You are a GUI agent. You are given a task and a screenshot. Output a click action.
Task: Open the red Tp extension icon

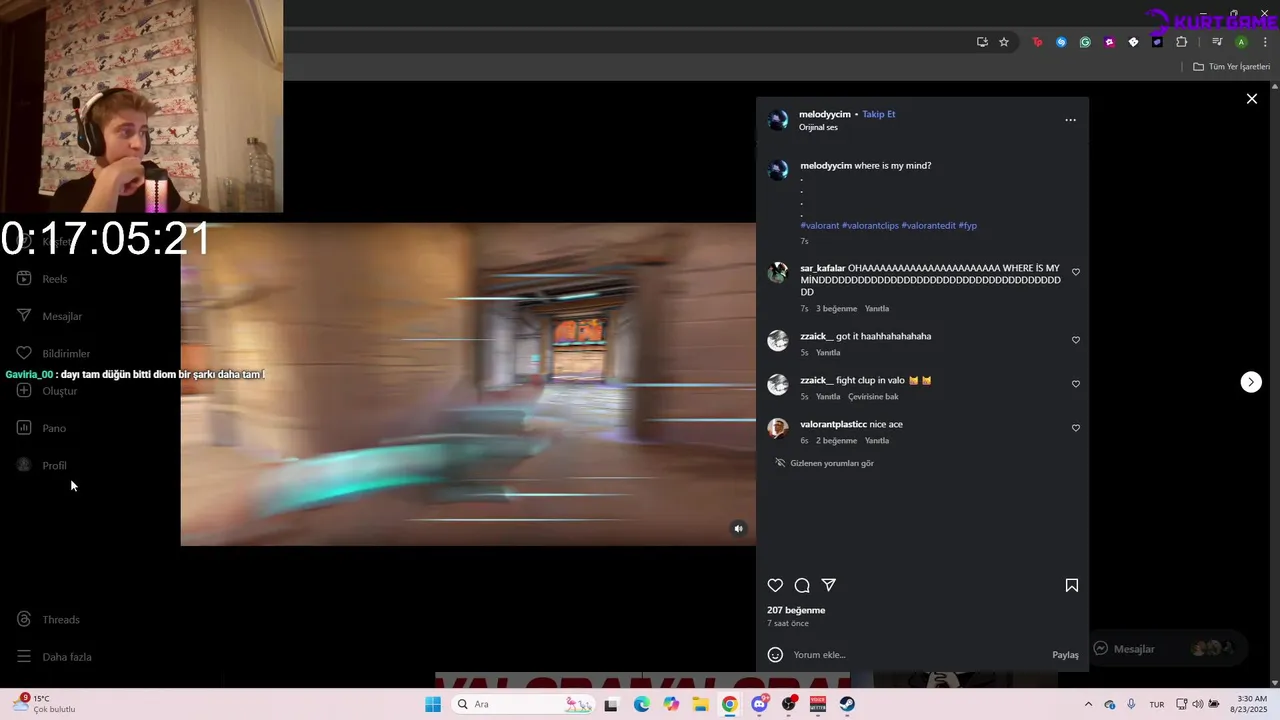(1038, 42)
